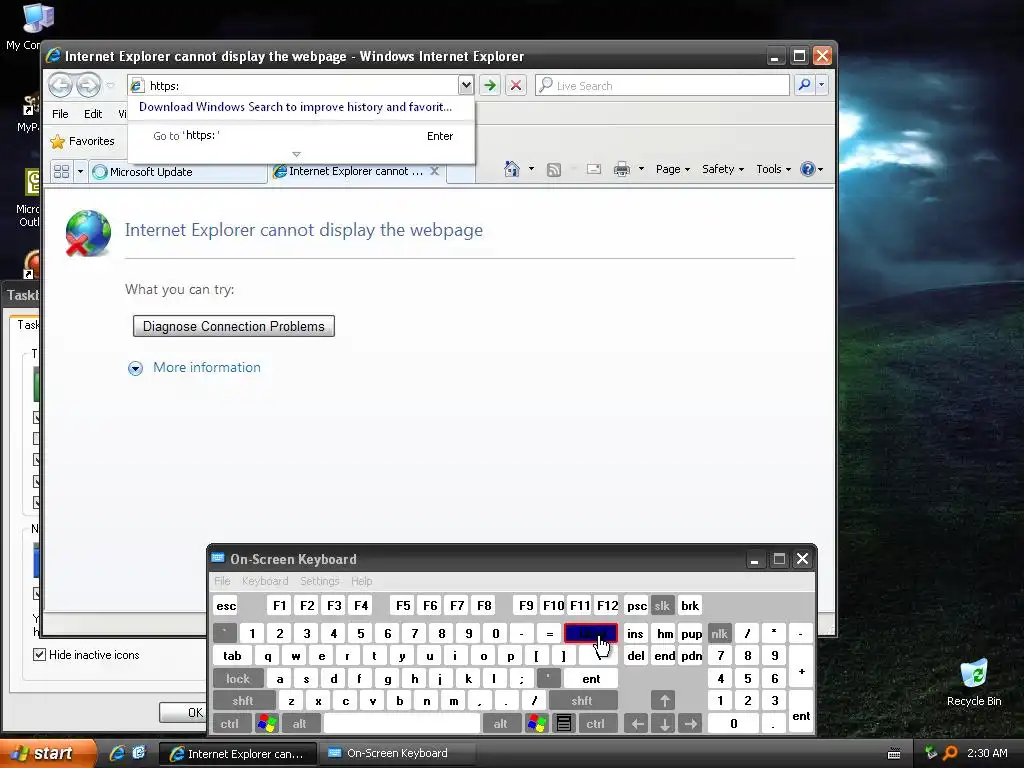1024x768 pixels.
Task: Toggle the nlk (num lock) key
Action: 719,633
